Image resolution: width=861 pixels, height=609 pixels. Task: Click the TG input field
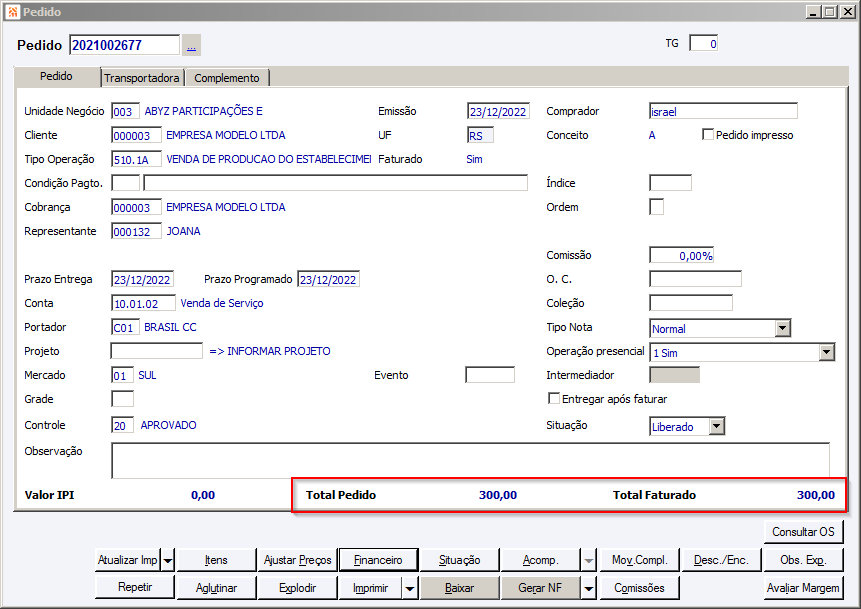(703, 43)
